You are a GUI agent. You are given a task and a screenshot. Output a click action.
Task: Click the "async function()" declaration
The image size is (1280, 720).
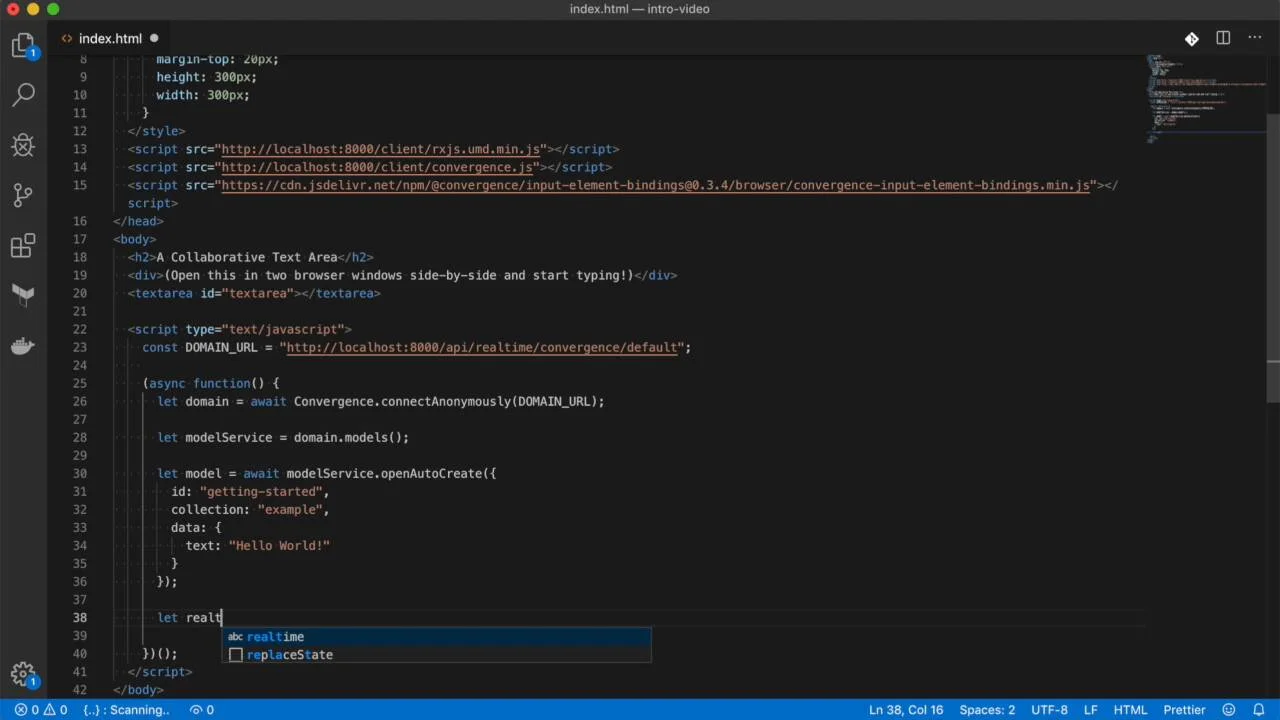[x=207, y=383]
